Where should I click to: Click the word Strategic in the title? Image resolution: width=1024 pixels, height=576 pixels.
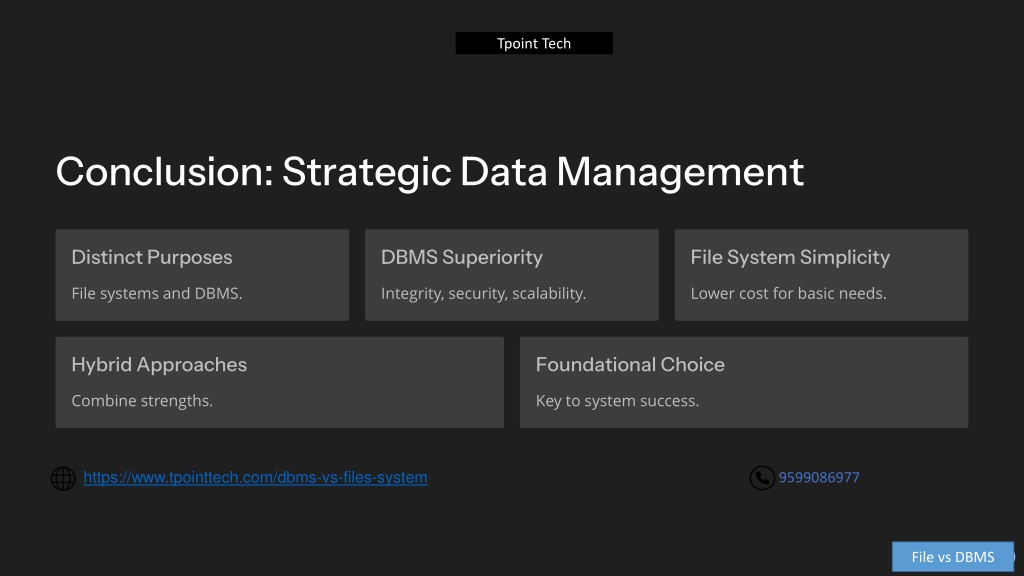366,172
